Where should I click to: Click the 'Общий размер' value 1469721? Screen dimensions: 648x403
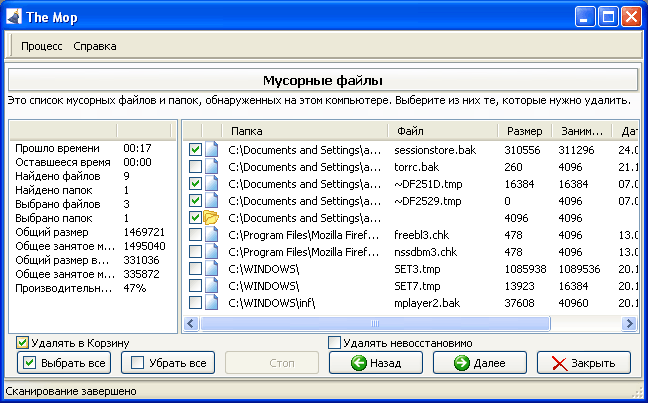click(x=144, y=232)
